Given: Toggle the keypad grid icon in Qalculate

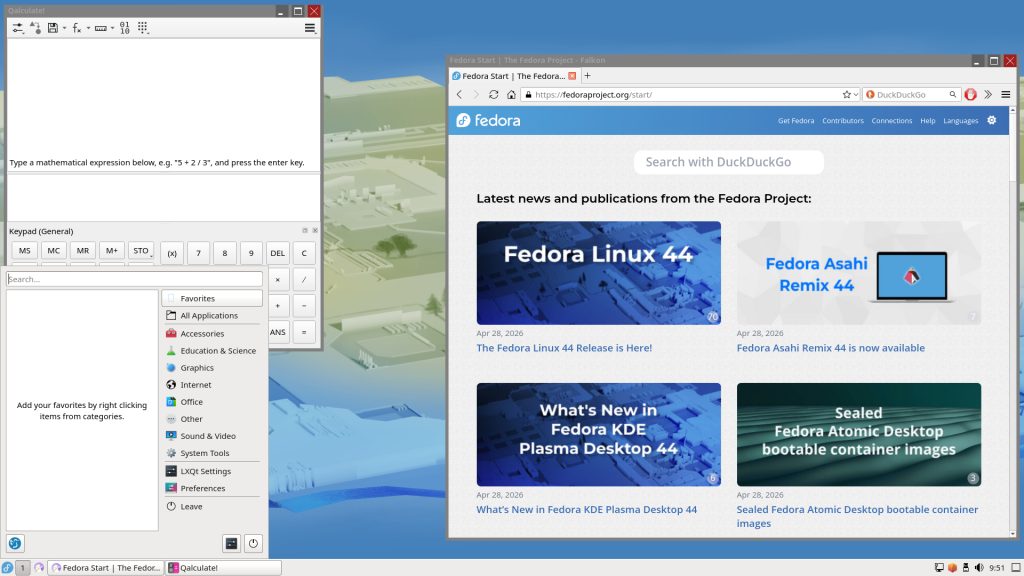Looking at the screenshot, I should tap(143, 28).
